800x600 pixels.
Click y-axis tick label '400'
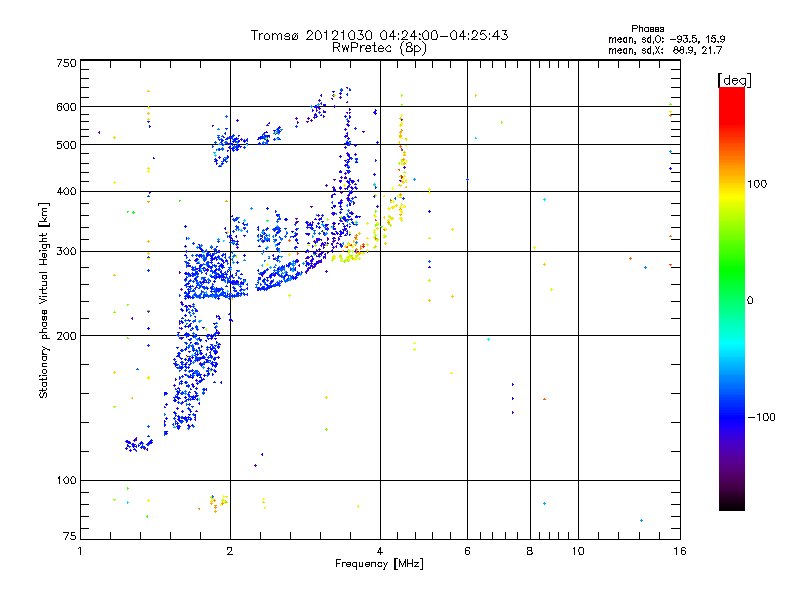(x=67, y=191)
